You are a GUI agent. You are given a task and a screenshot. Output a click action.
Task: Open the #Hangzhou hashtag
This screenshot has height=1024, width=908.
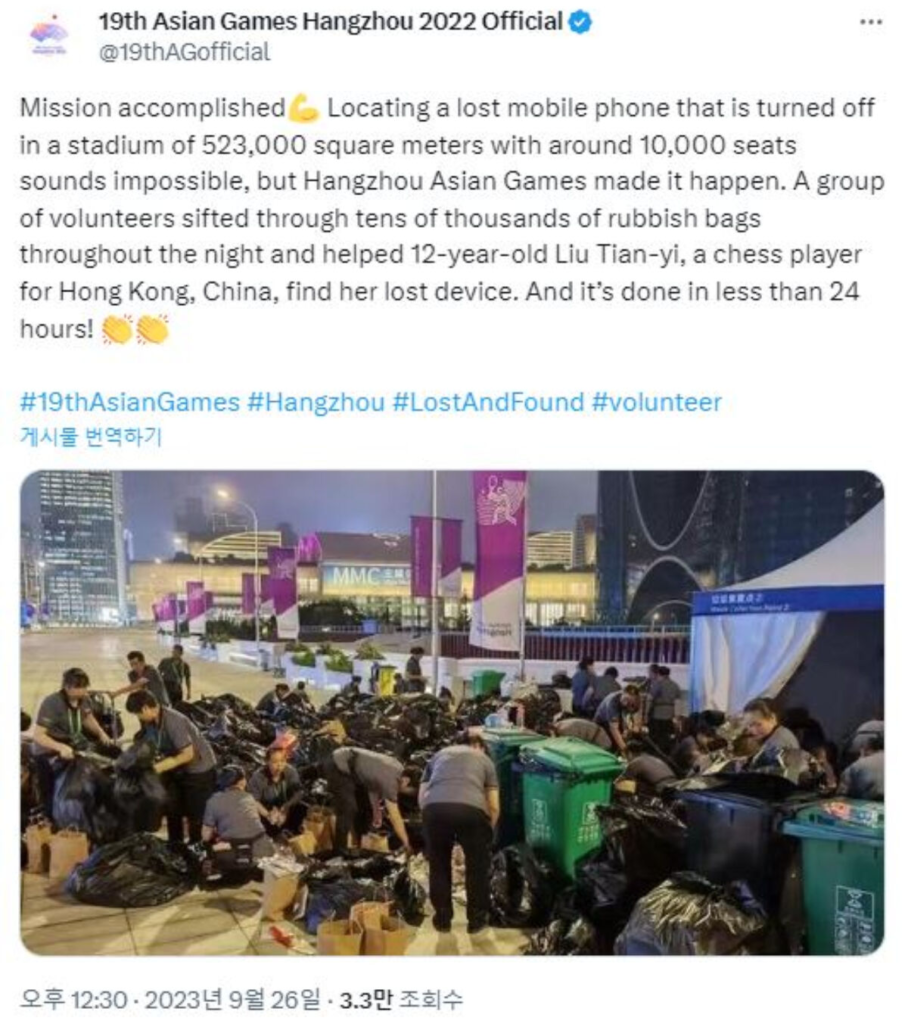coord(316,402)
